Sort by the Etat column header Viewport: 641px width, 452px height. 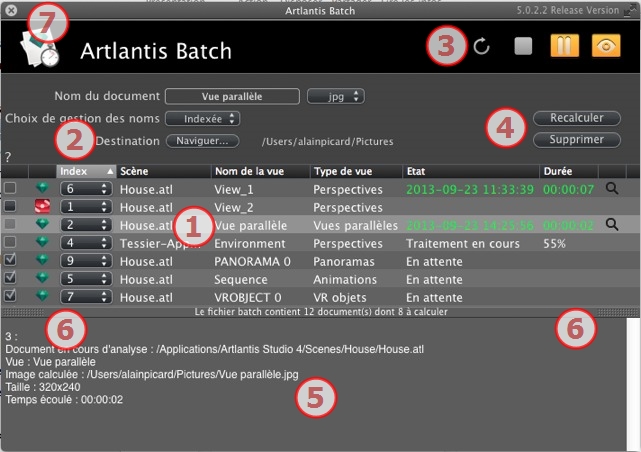tap(471, 171)
